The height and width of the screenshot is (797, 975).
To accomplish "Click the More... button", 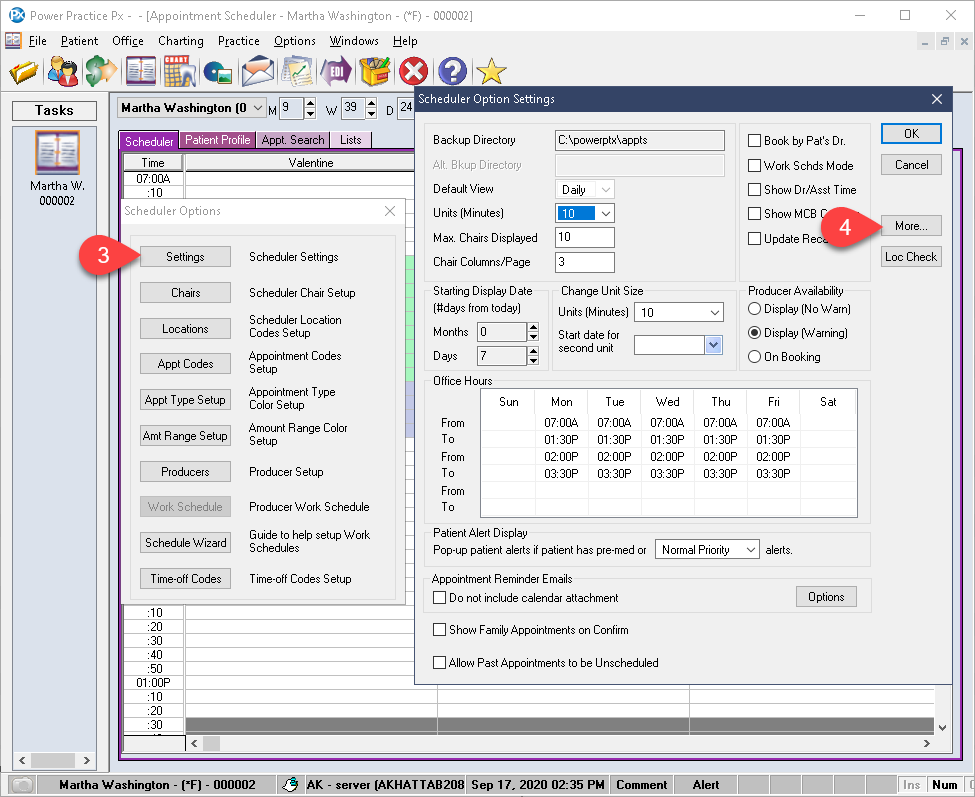I will (911, 226).
